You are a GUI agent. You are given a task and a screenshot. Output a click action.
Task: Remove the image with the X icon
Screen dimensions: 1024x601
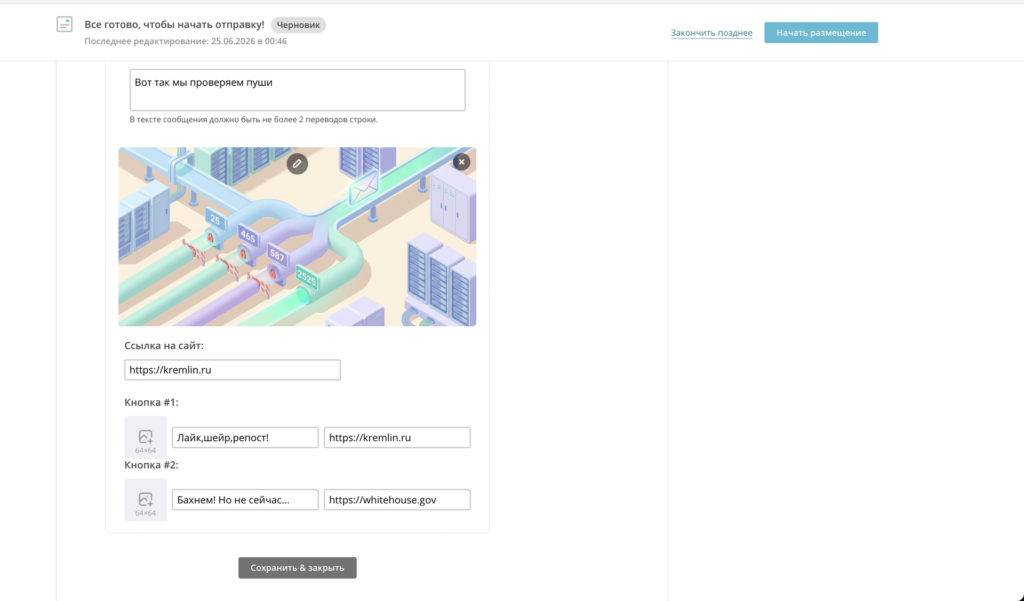pos(462,162)
